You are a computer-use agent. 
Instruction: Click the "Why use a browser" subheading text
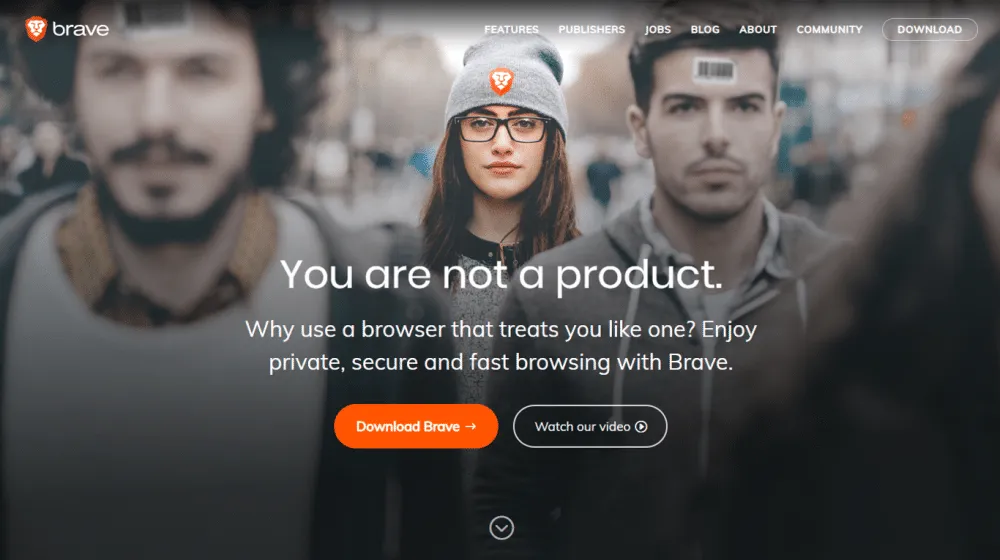coord(501,346)
